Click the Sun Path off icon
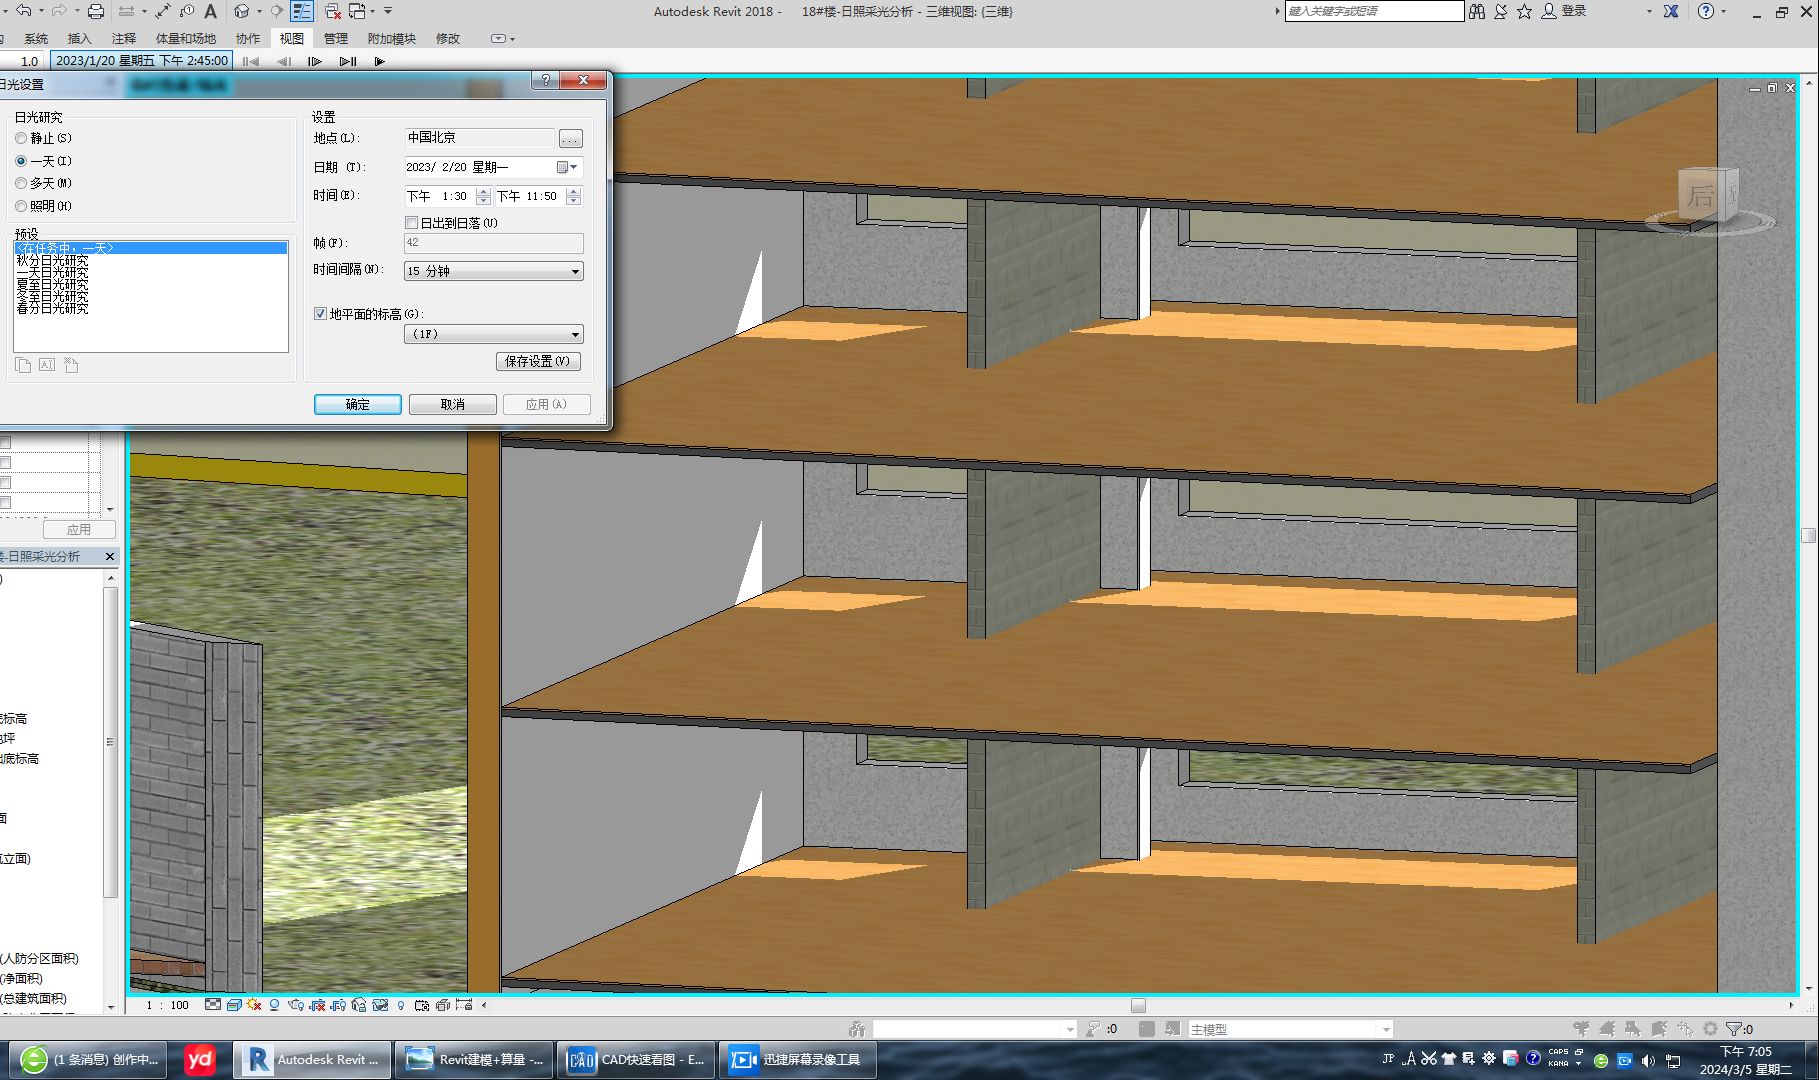 click(254, 1005)
